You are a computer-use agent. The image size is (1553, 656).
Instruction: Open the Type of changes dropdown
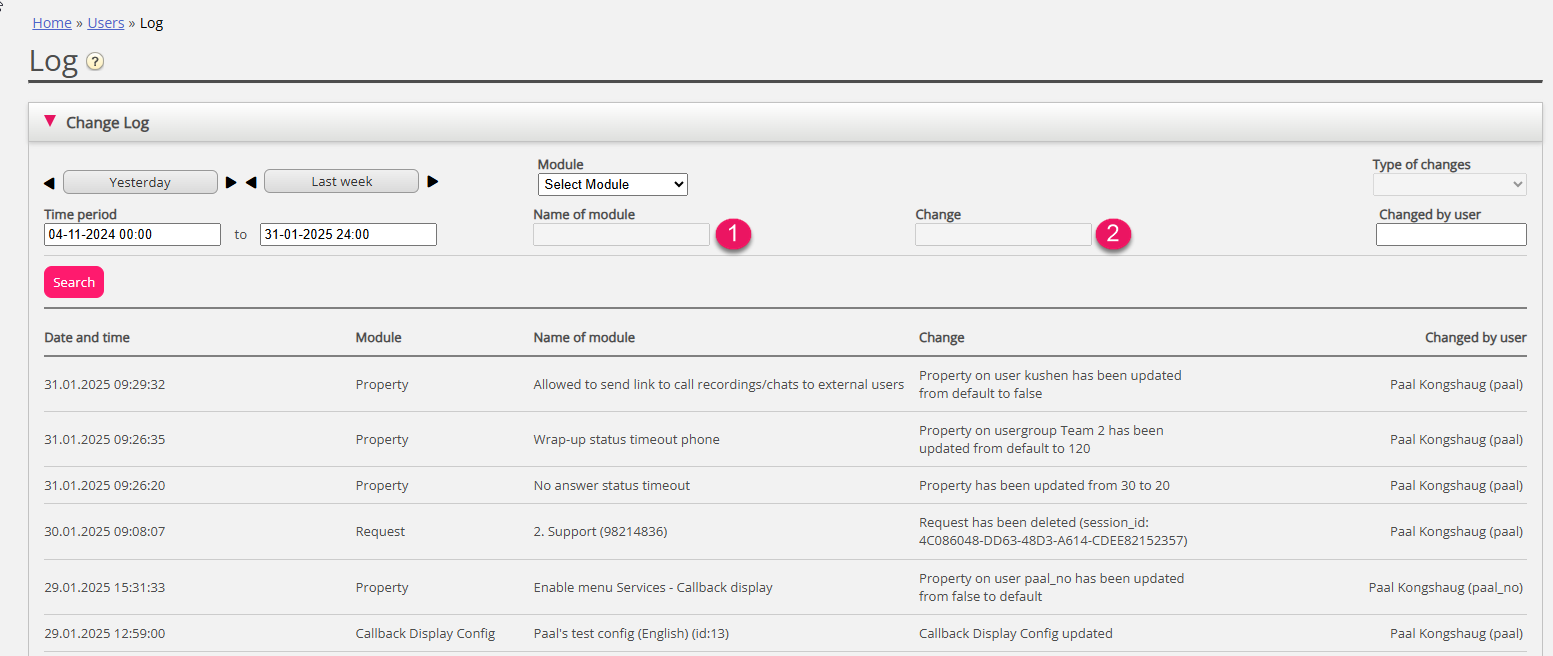click(1449, 185)
